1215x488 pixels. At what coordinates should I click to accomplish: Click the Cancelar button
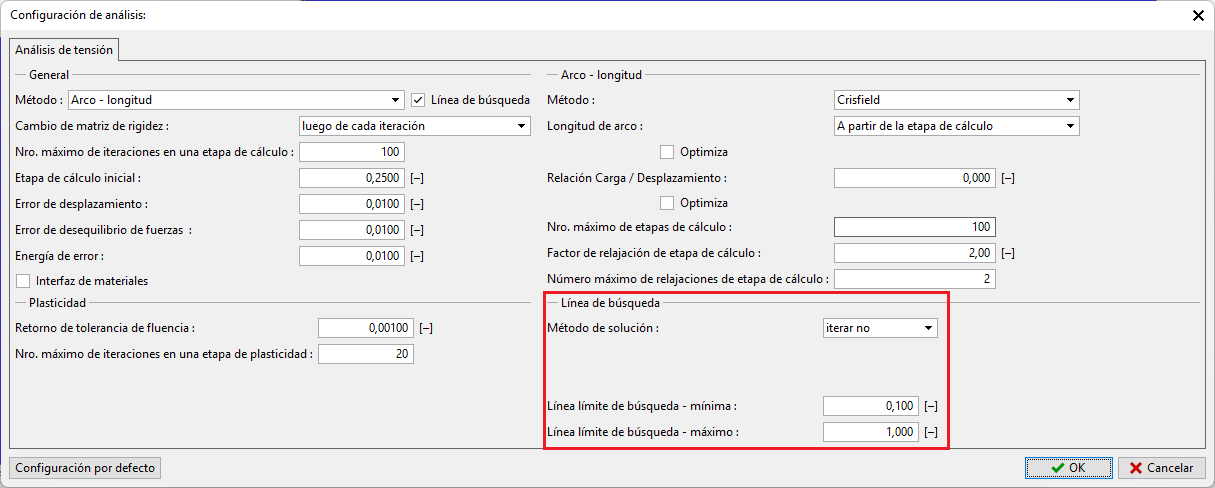[1160, 467]
